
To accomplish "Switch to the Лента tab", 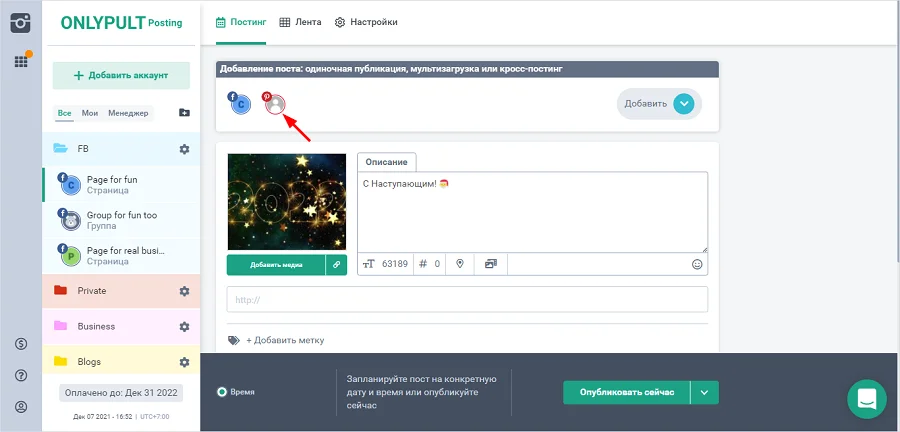I will (300, 22).
